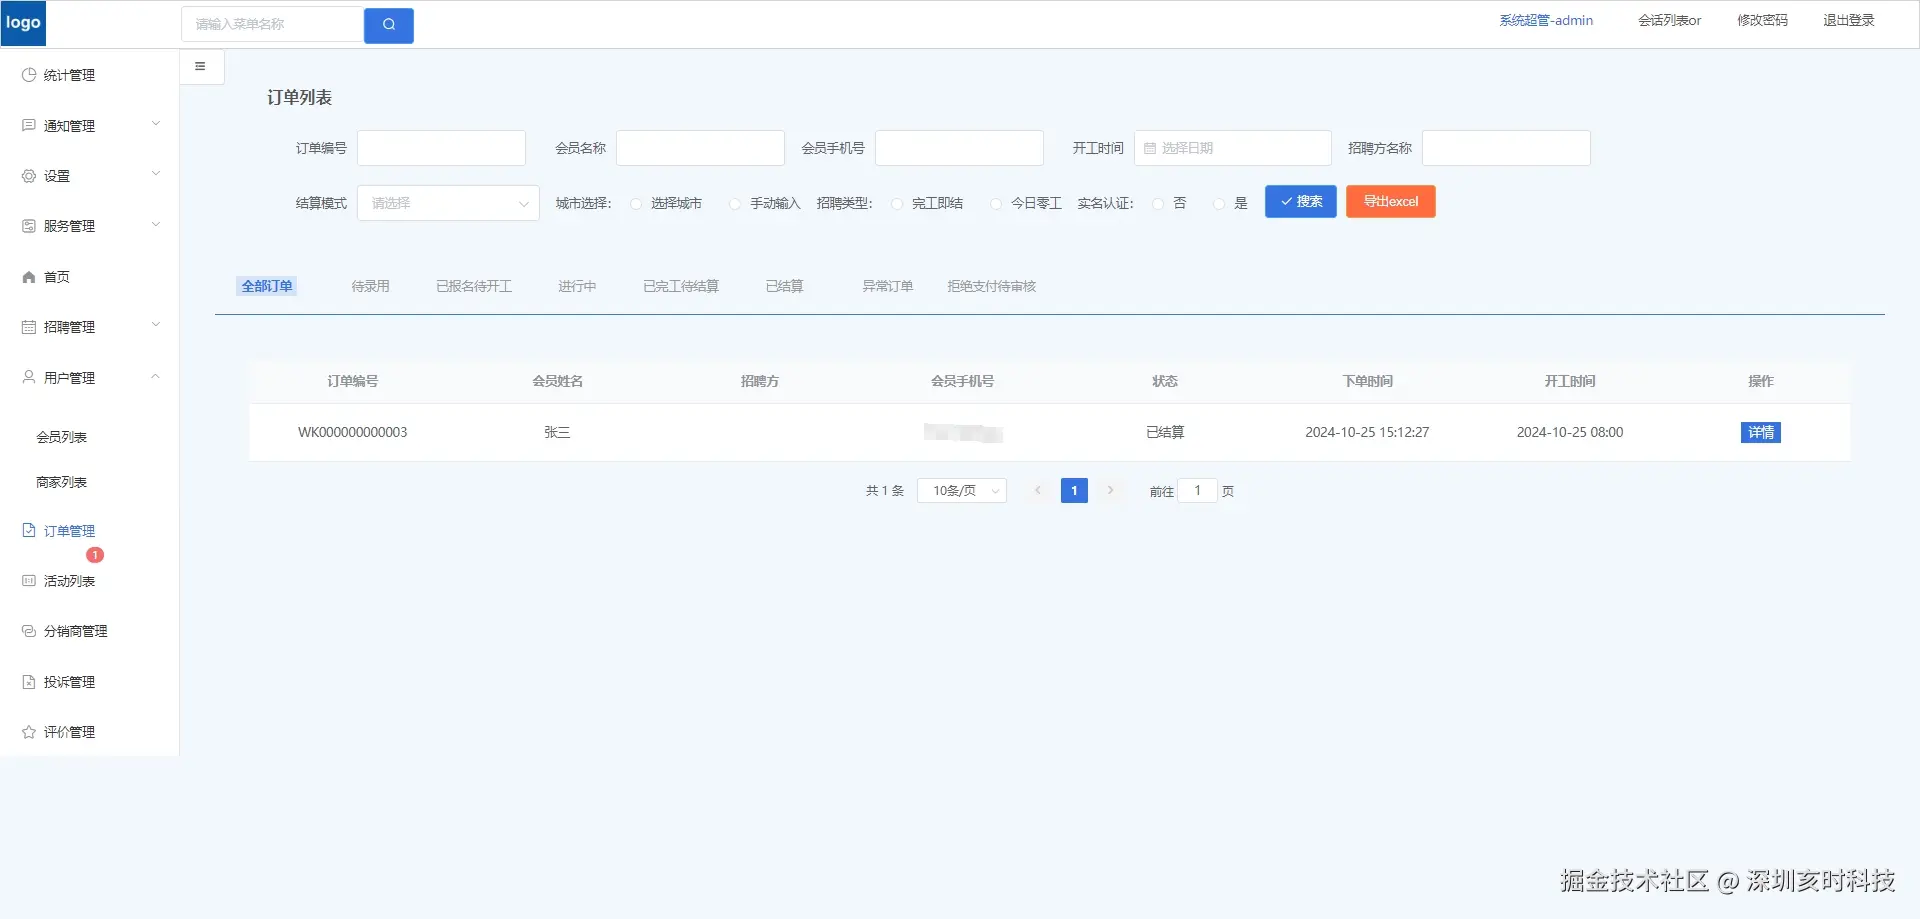Viewport: 1920px width, 919px height.
Task: Click the 首页 home icon
Action: point(29,277)
